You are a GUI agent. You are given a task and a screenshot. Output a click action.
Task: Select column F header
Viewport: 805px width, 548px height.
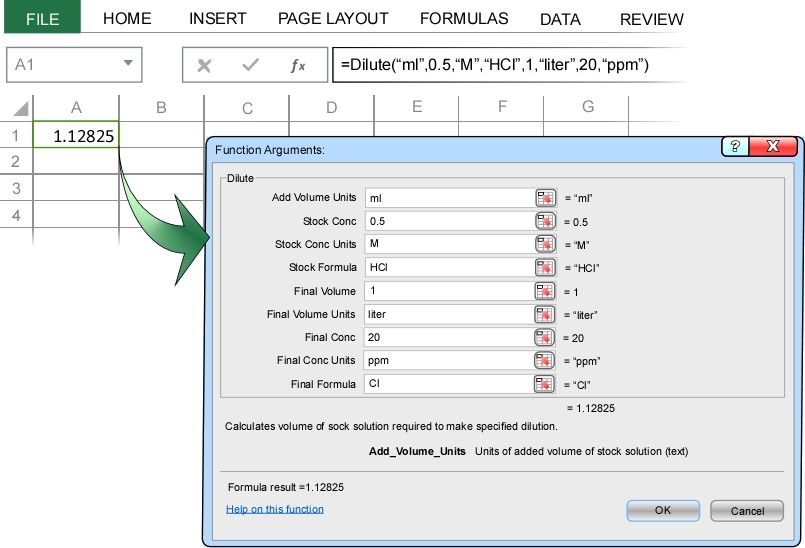[502, 107]
